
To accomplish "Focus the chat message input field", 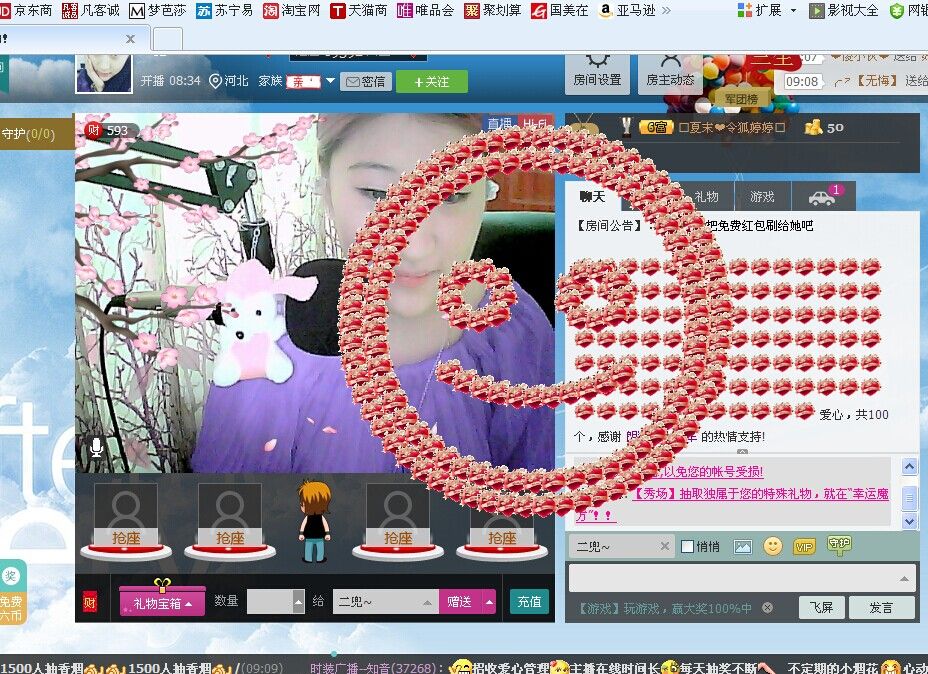I will 742,578.
